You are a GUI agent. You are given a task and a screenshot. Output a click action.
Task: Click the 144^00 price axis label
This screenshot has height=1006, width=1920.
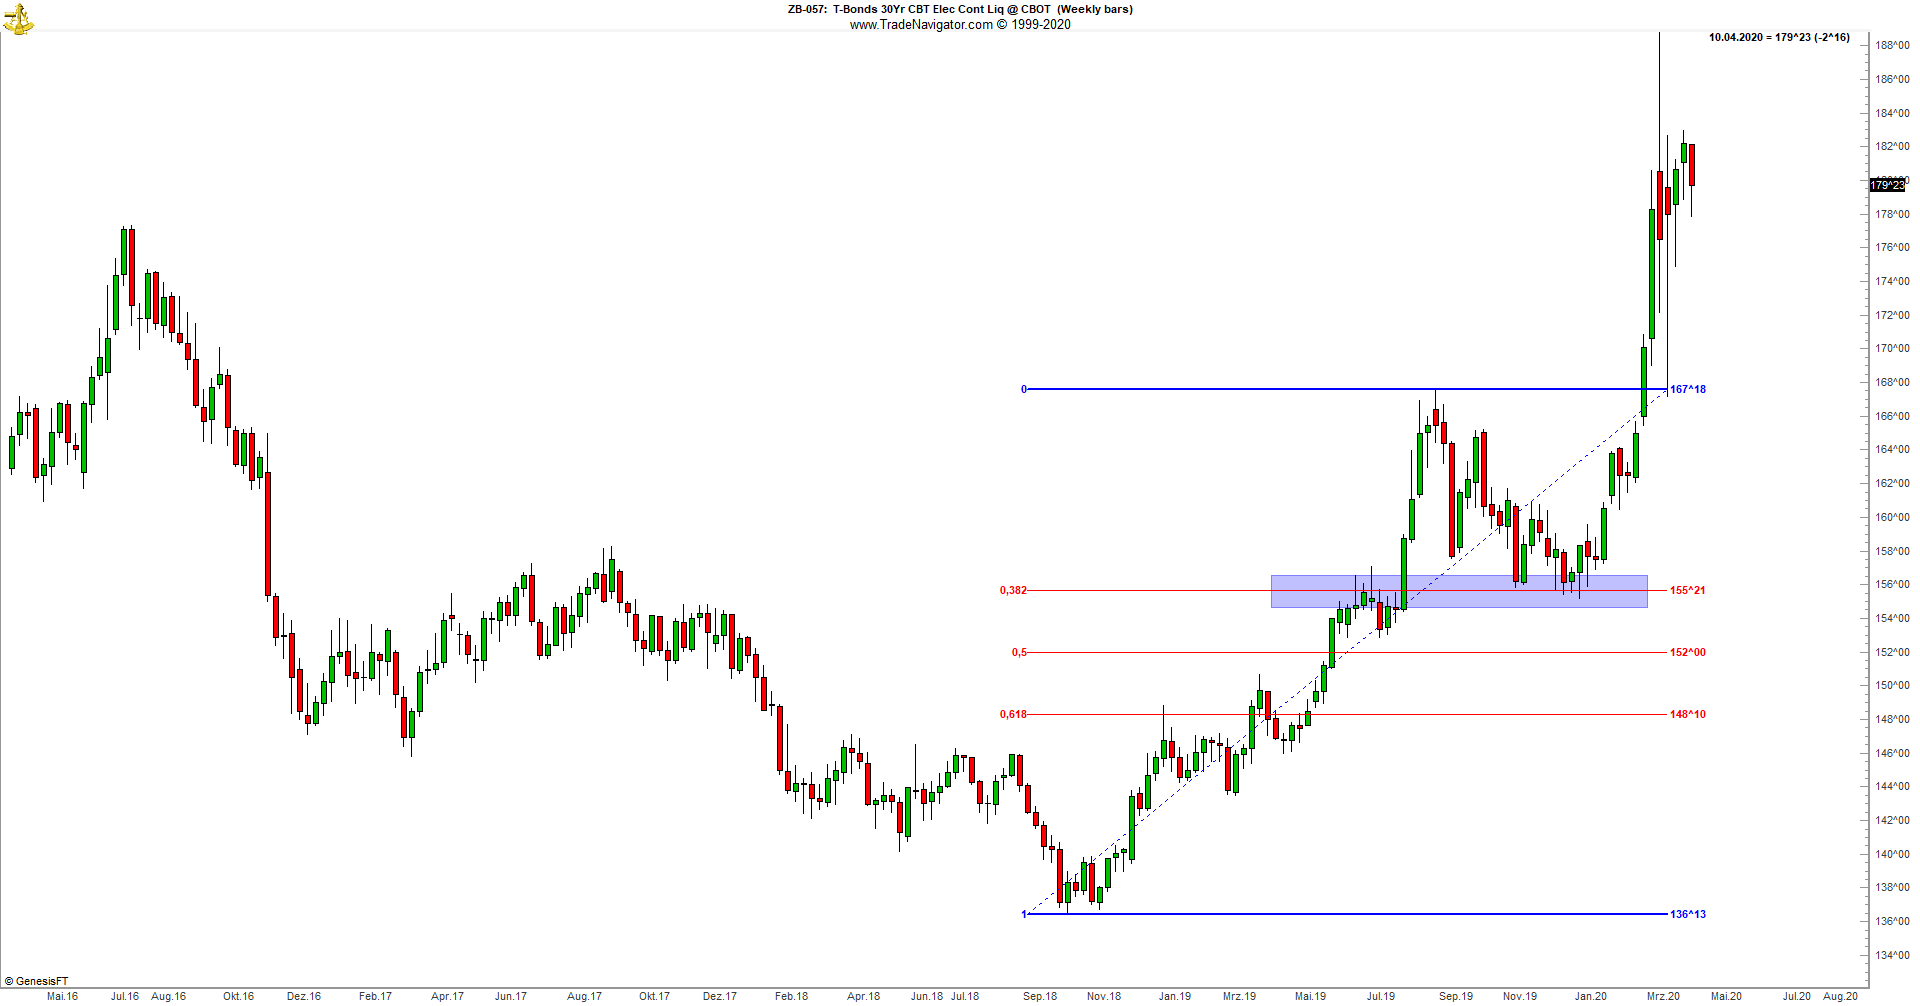[1892, 786]
